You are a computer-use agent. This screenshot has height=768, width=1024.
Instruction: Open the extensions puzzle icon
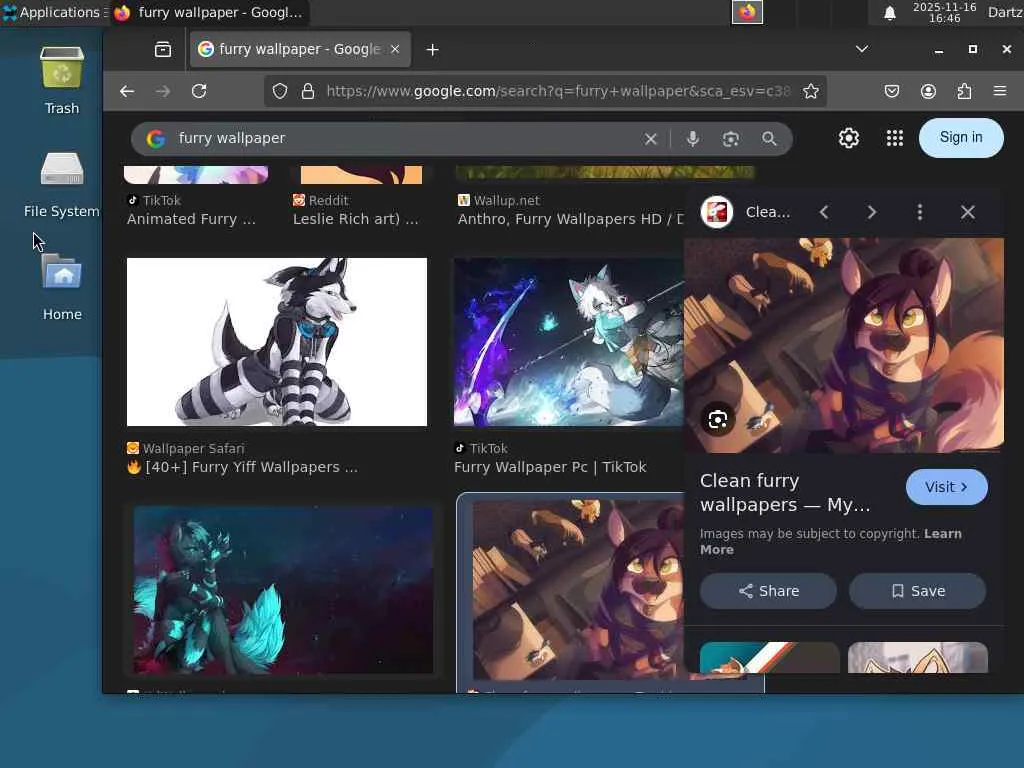964,91
